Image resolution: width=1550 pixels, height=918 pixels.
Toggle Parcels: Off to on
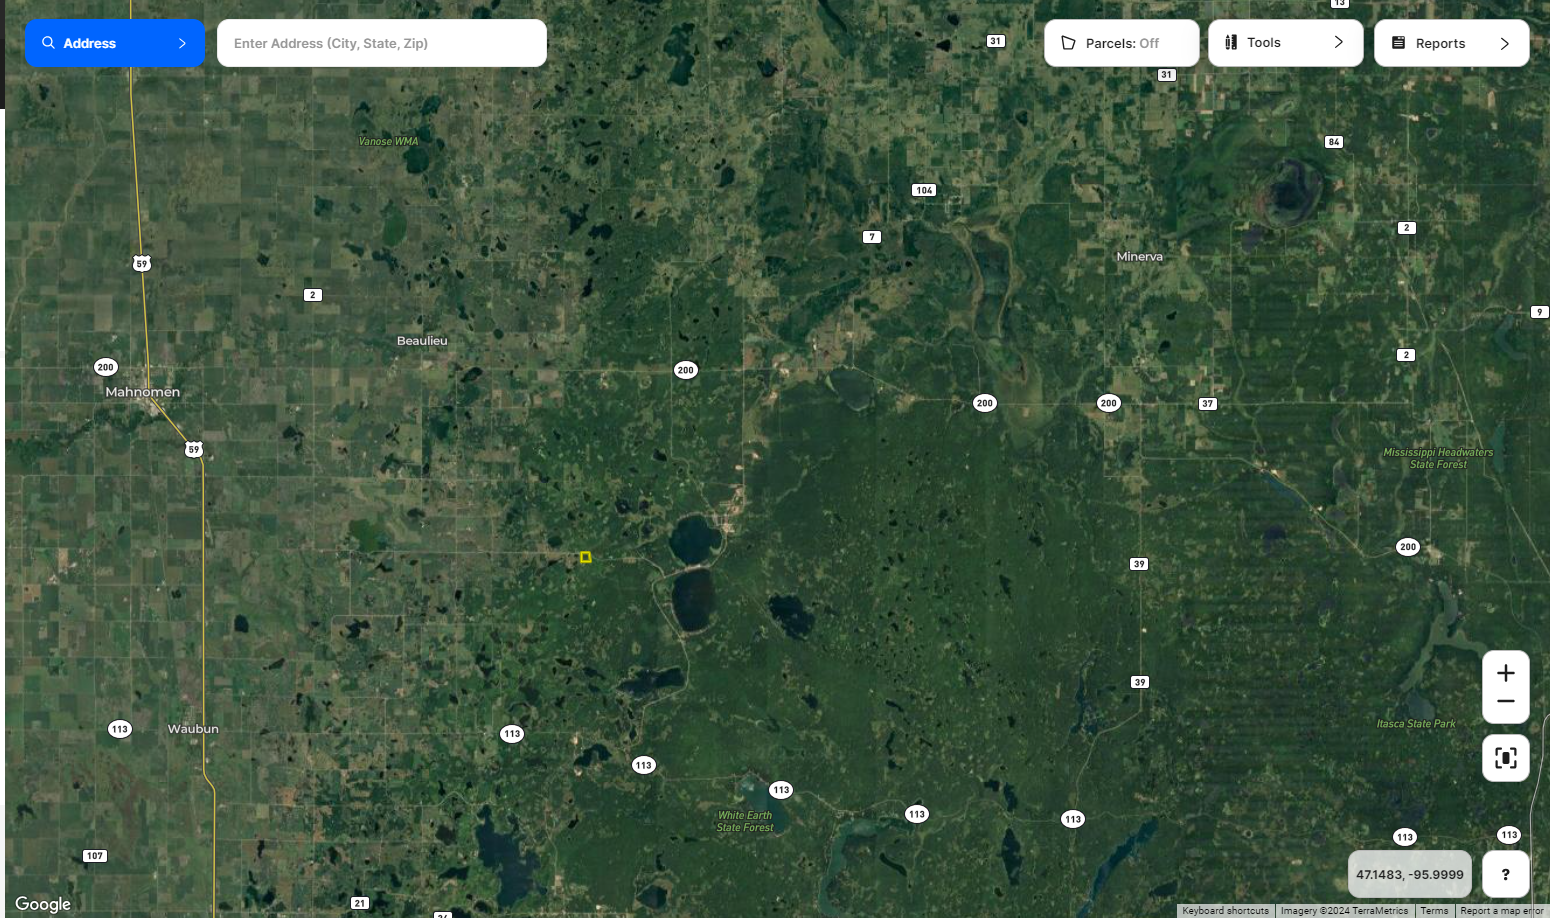point(1122,43)
